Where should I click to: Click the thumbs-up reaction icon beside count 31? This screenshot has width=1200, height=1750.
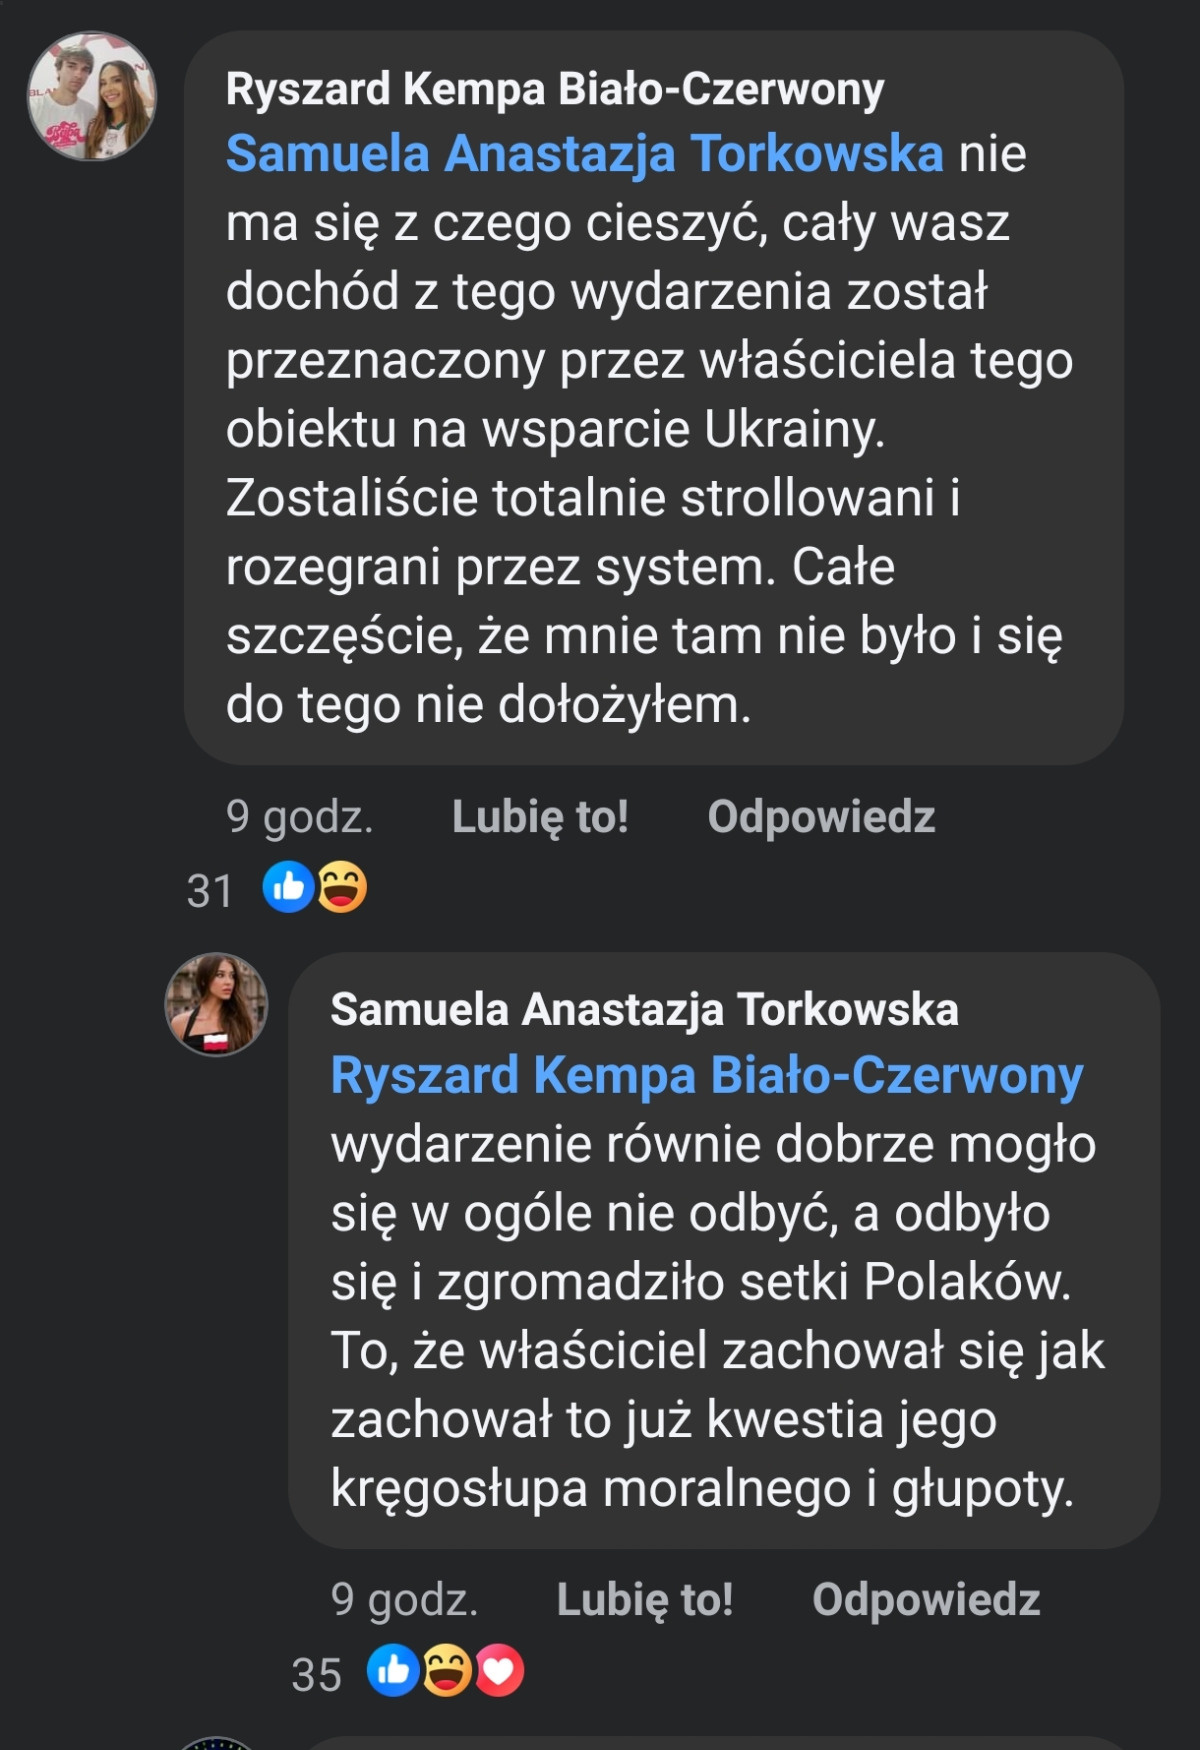tap(288, 887)
